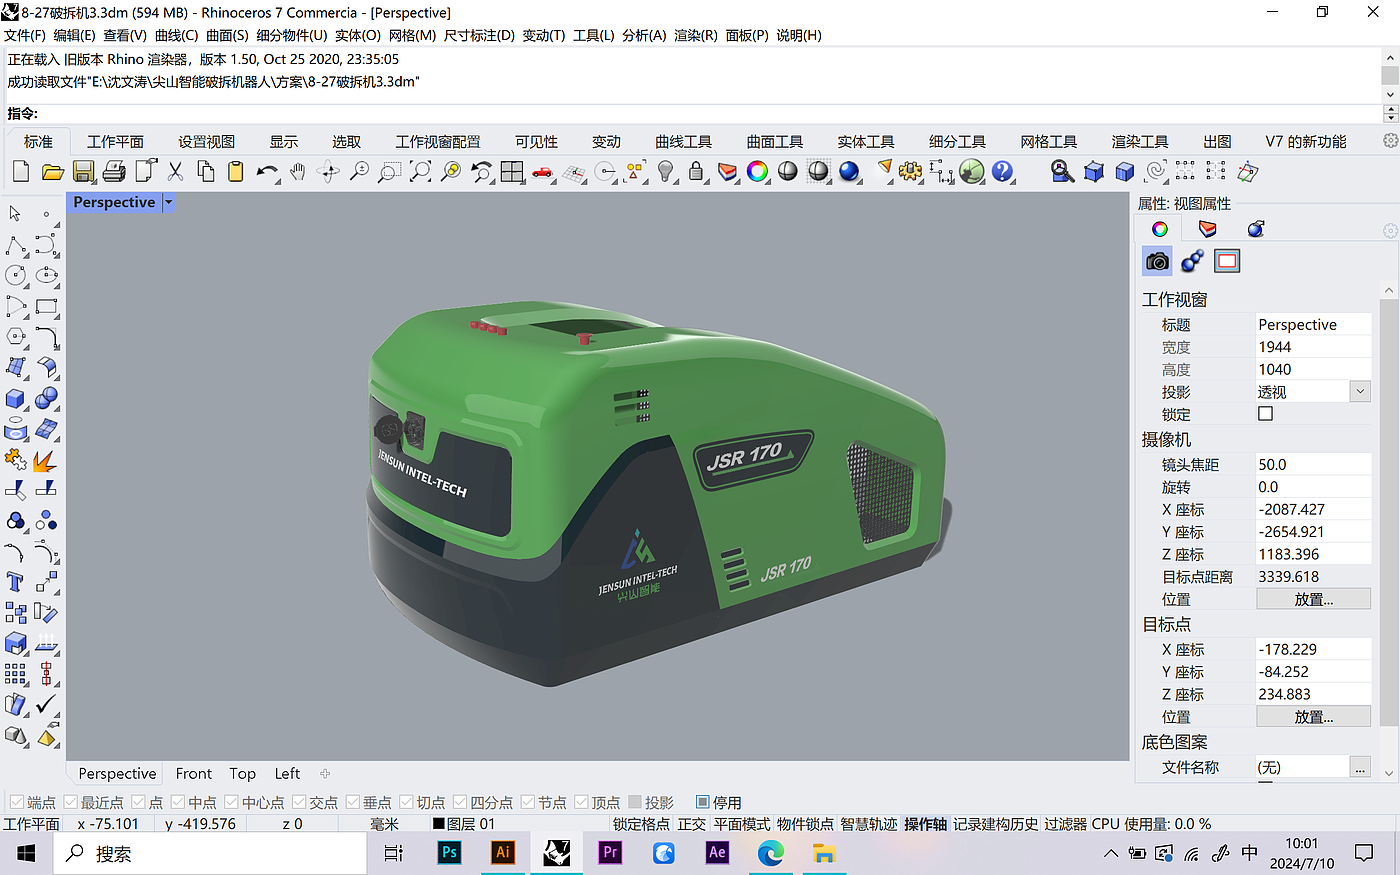Toggle the 锁定 (Locked) viewport checkbox
Screen dimensions: 1400x875
1265,414
